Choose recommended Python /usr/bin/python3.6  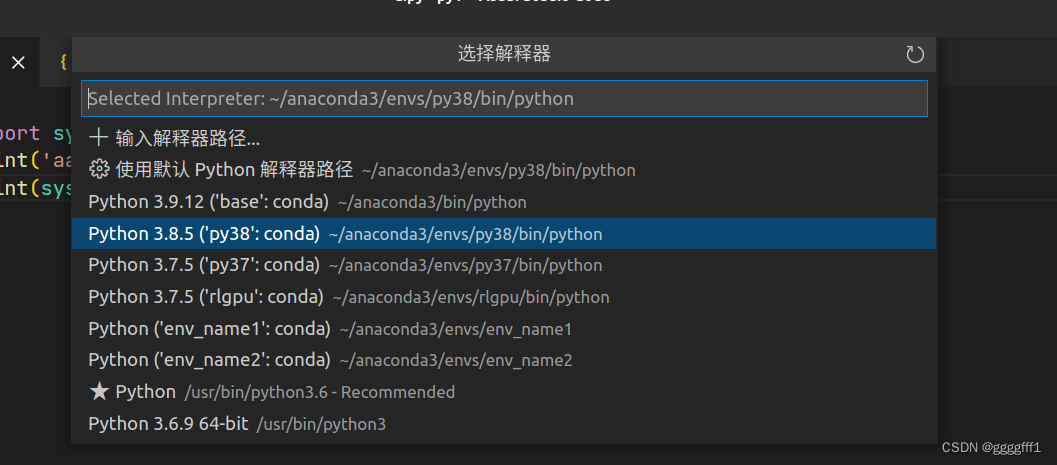pyautogui.click(x=504, y=392)
